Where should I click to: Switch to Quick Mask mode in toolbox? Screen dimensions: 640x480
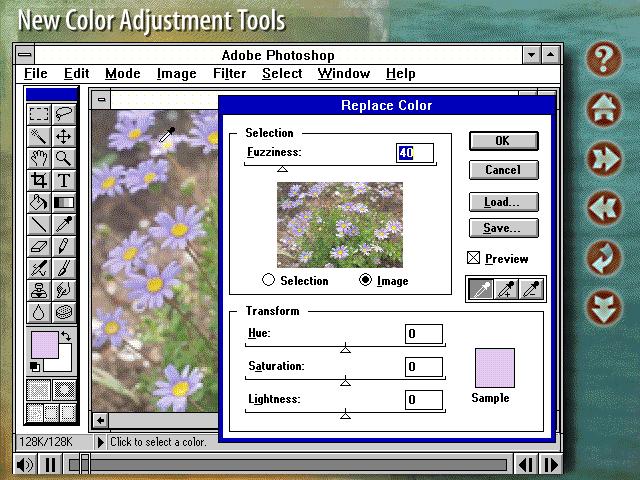tap(64, 389)
